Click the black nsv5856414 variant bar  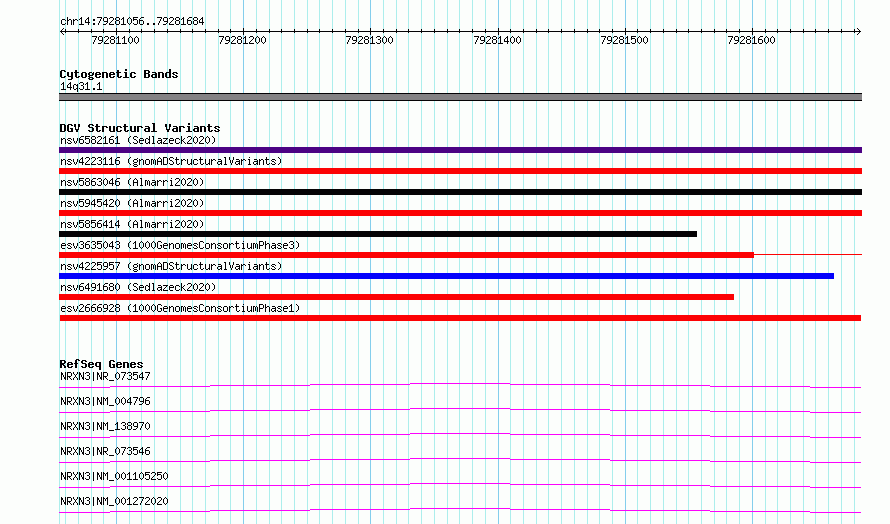[x=378, y=234]
